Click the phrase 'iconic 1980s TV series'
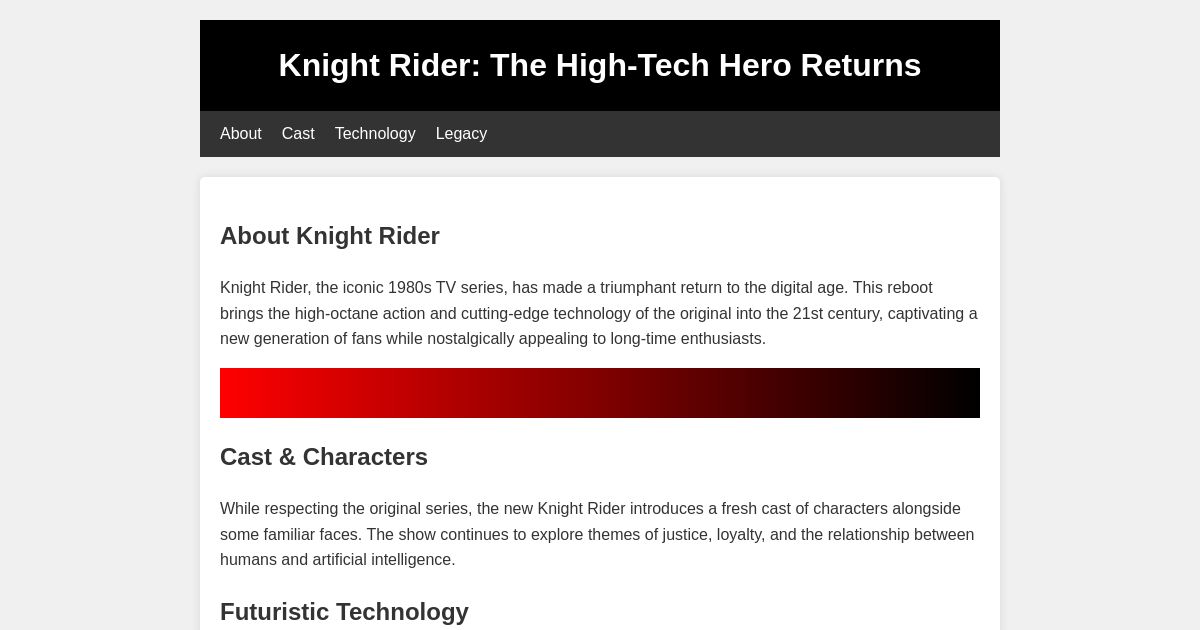 (415, 288)
